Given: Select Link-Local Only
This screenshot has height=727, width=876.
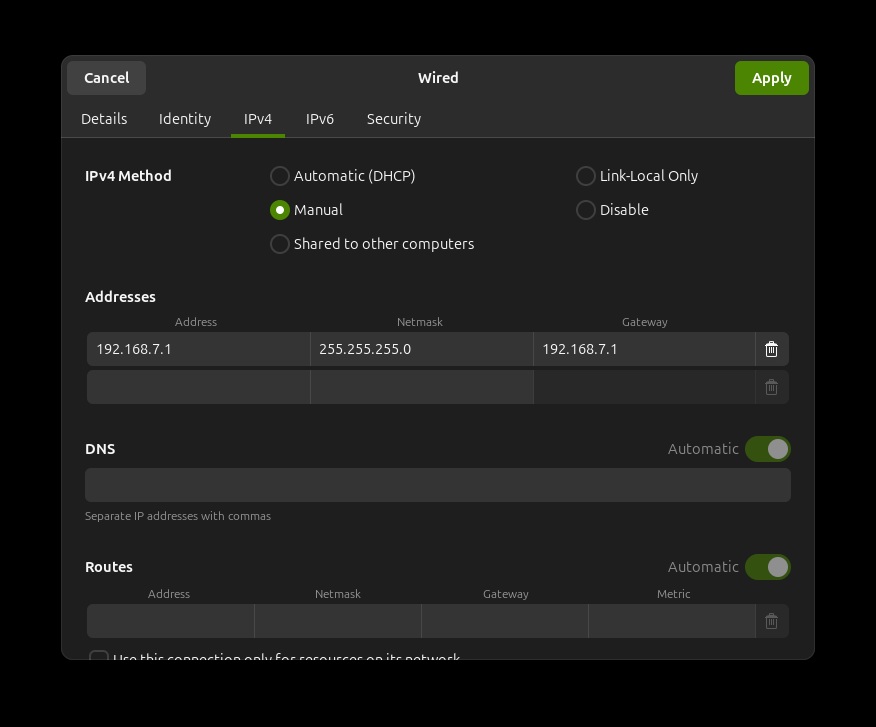Looking at the screenshot, I should click(586, 176).
